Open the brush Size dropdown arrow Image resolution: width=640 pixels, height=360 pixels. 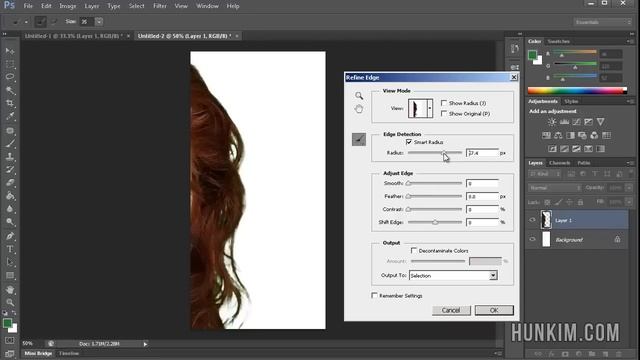point(99,21)
